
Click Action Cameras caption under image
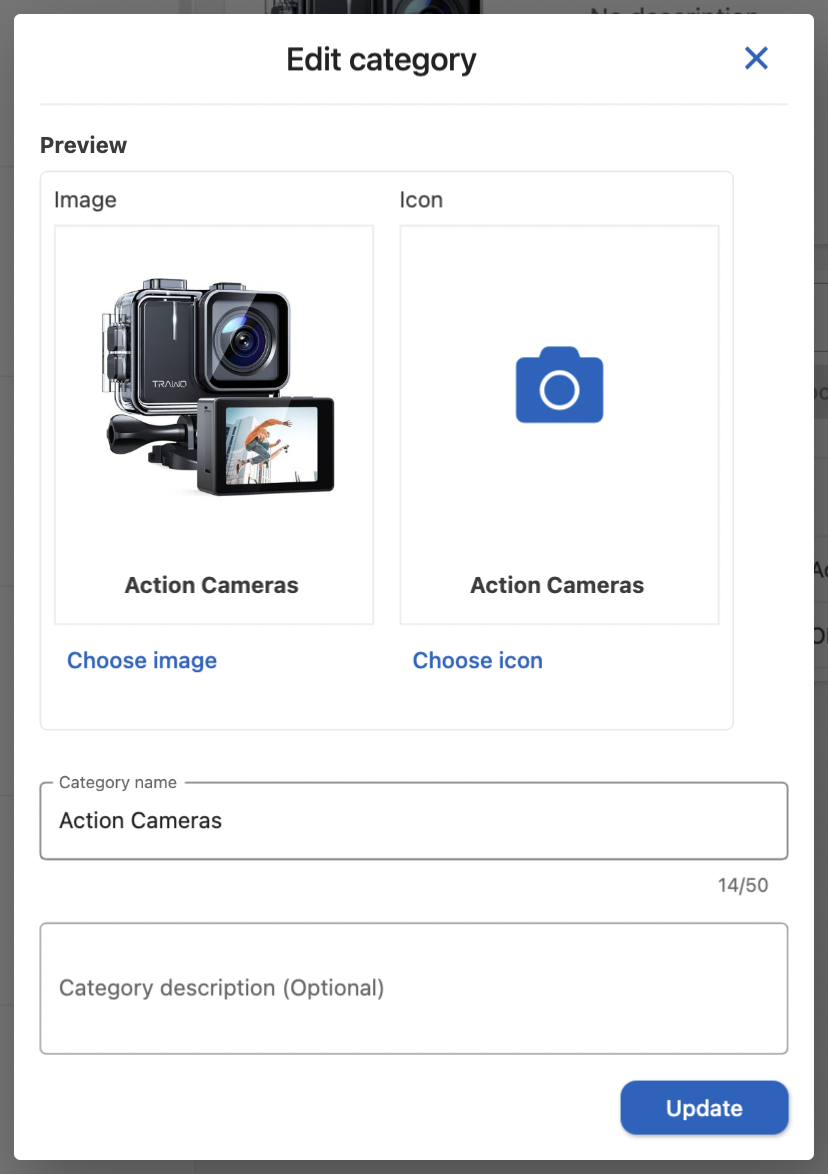click(x=211, y=586)
